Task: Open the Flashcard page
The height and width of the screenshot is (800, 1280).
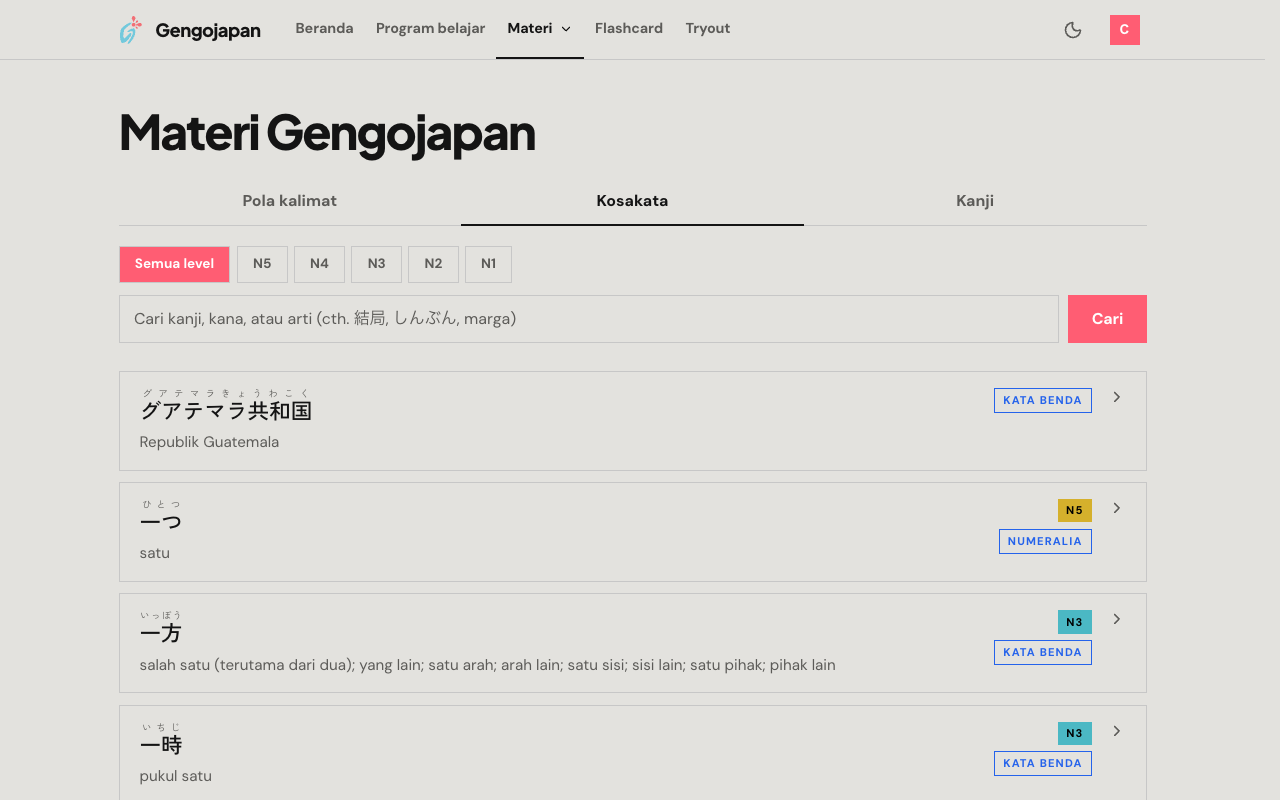Action: pyautogui.click(x=629, y=29)
